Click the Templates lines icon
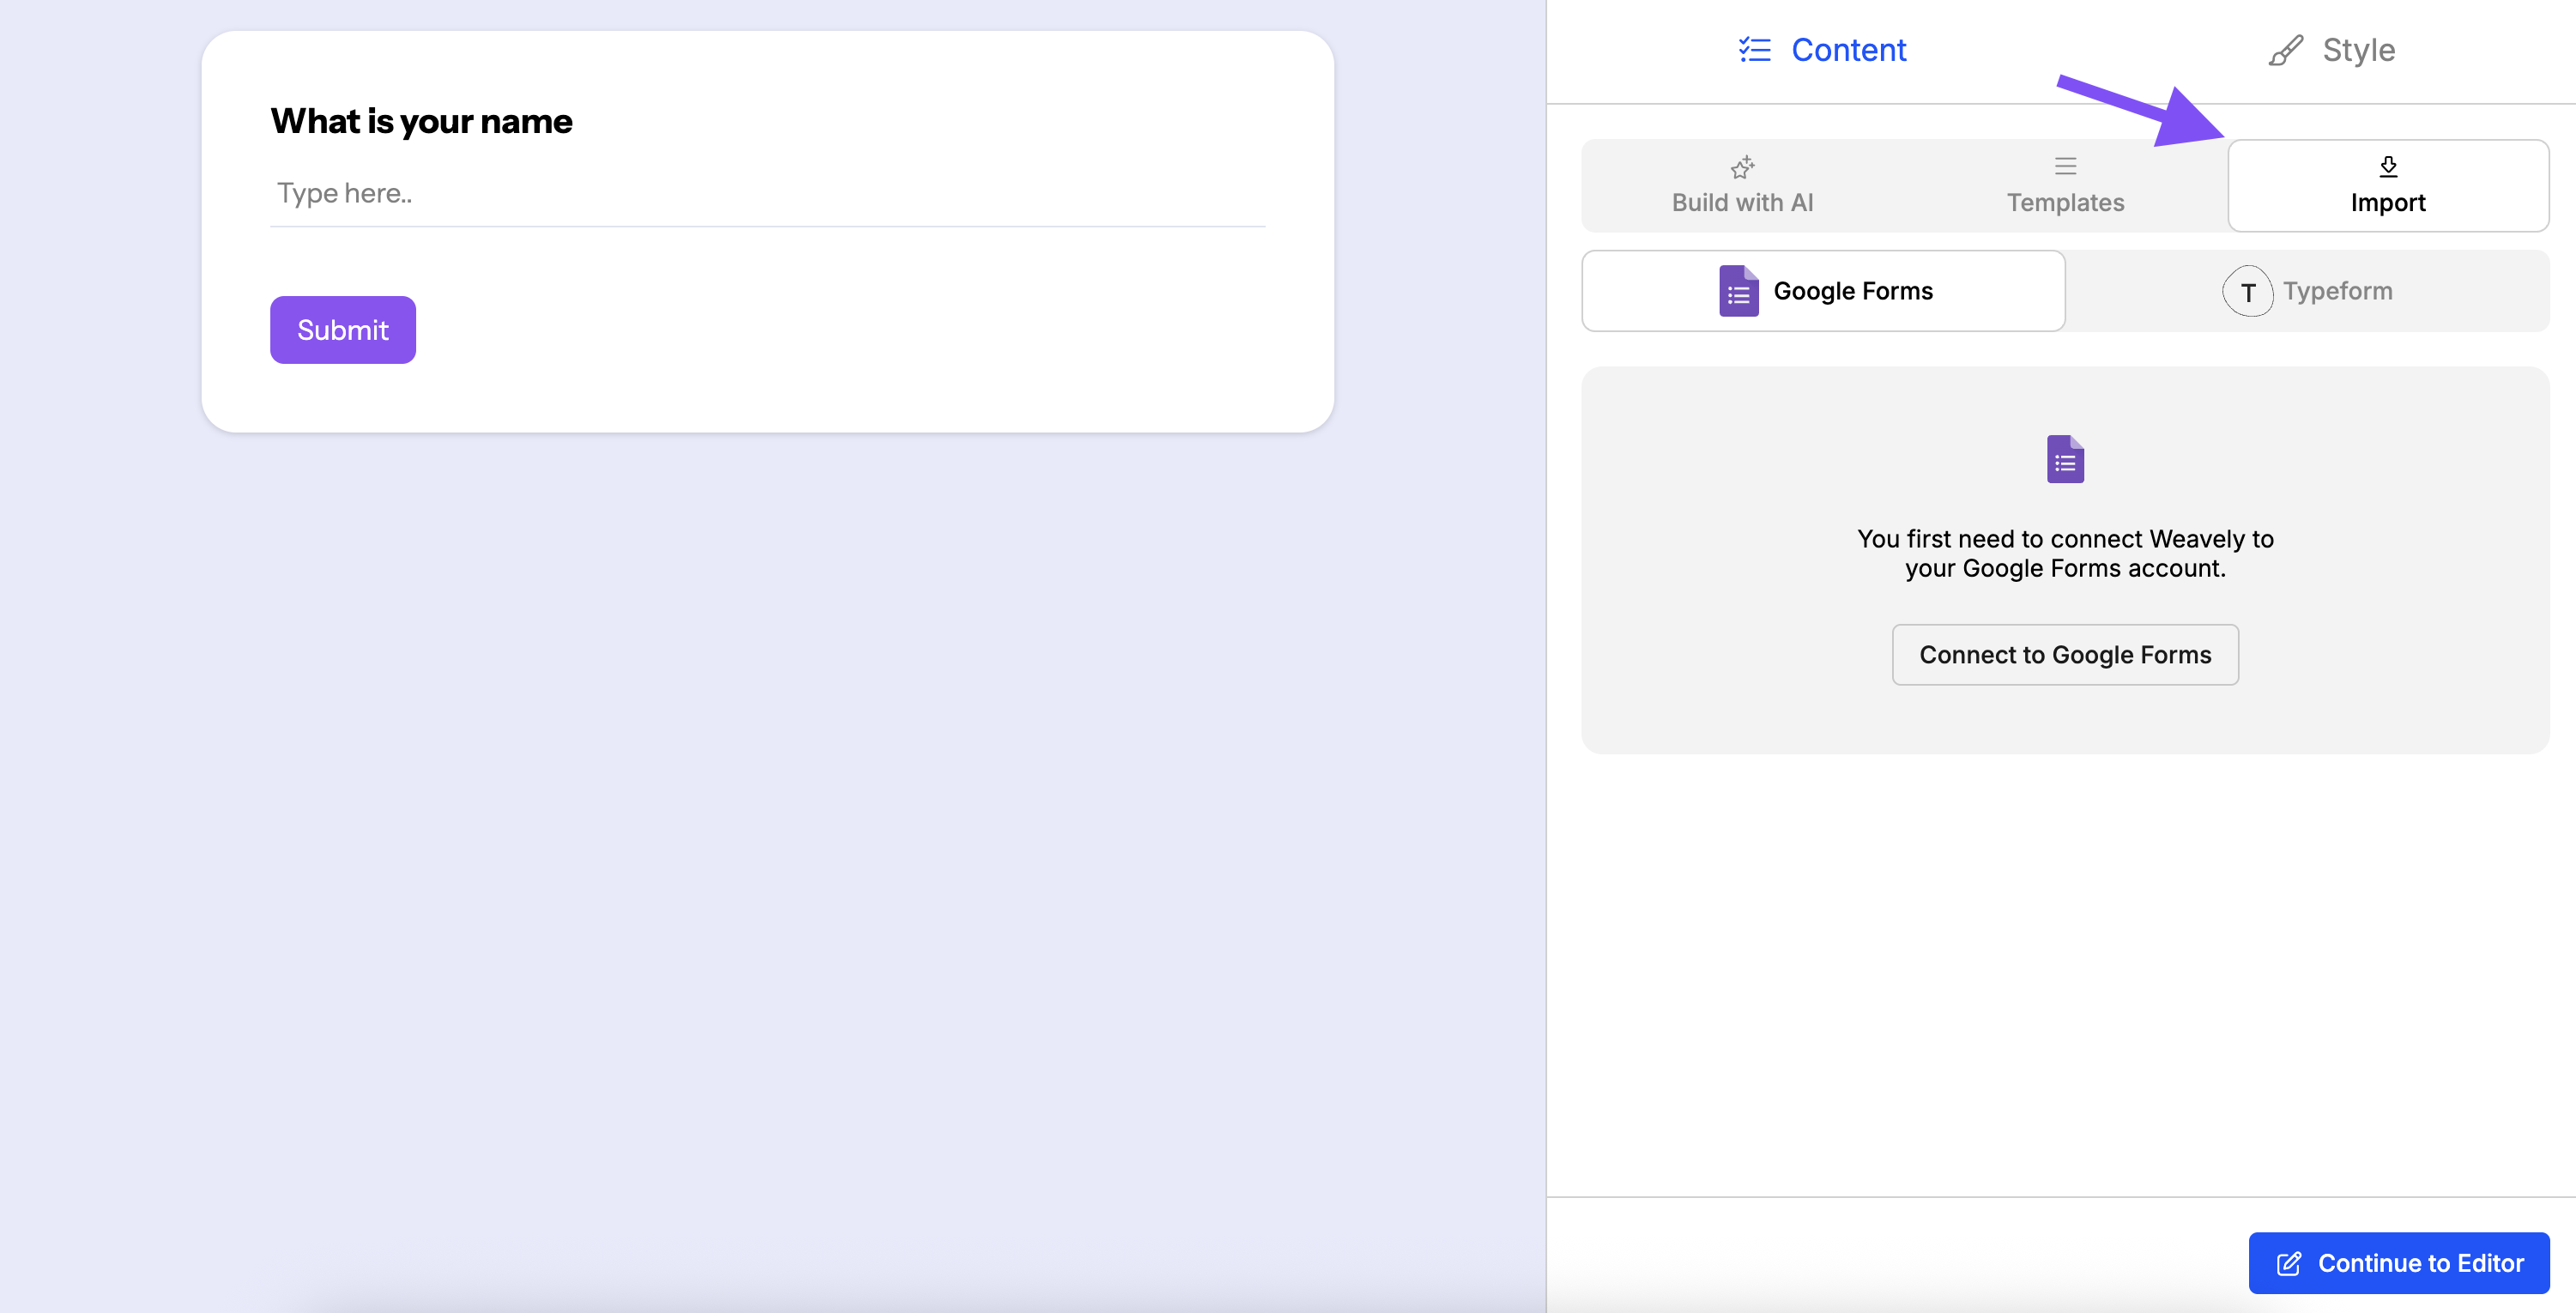2576x1313 pixels. (2065, 165)
